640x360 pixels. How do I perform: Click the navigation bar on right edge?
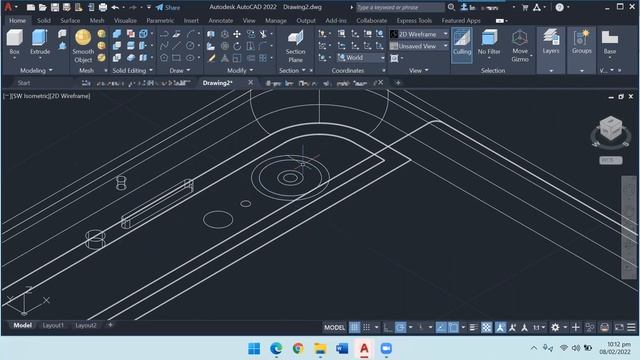click(629, 227)
